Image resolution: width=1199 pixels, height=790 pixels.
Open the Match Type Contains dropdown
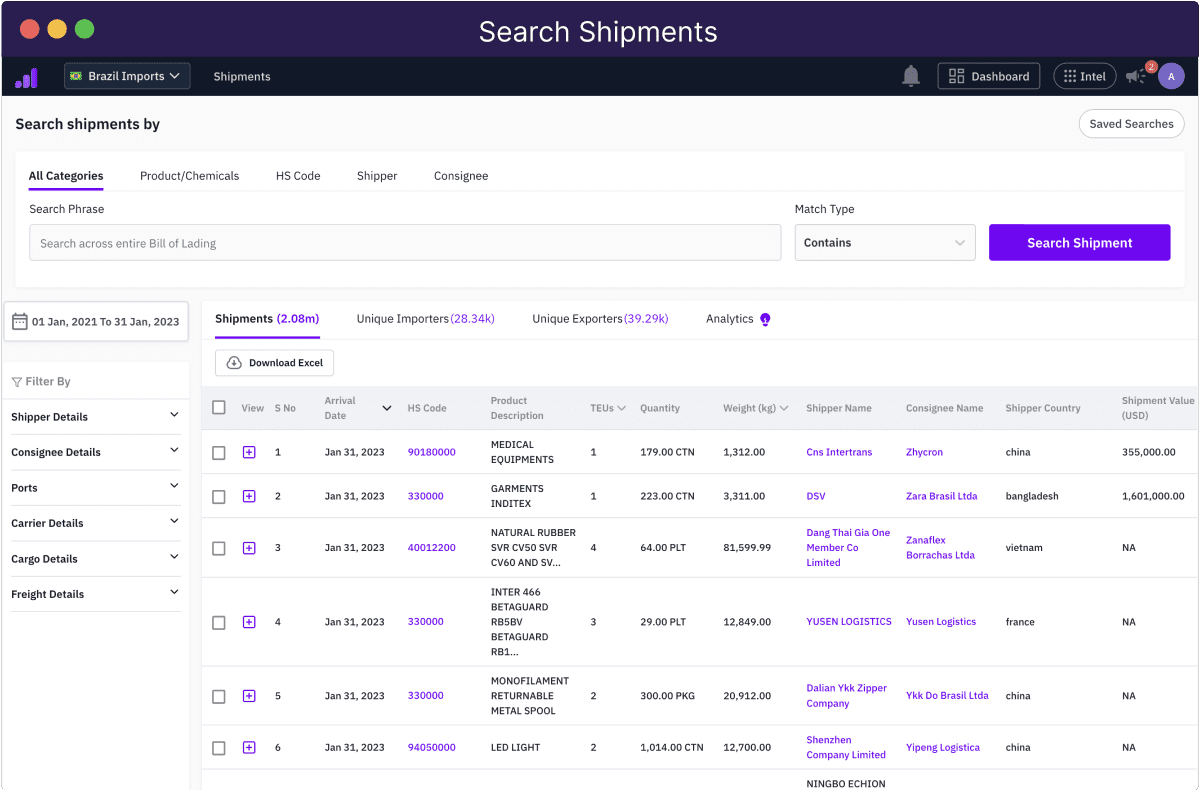click(x=885, y=242)
